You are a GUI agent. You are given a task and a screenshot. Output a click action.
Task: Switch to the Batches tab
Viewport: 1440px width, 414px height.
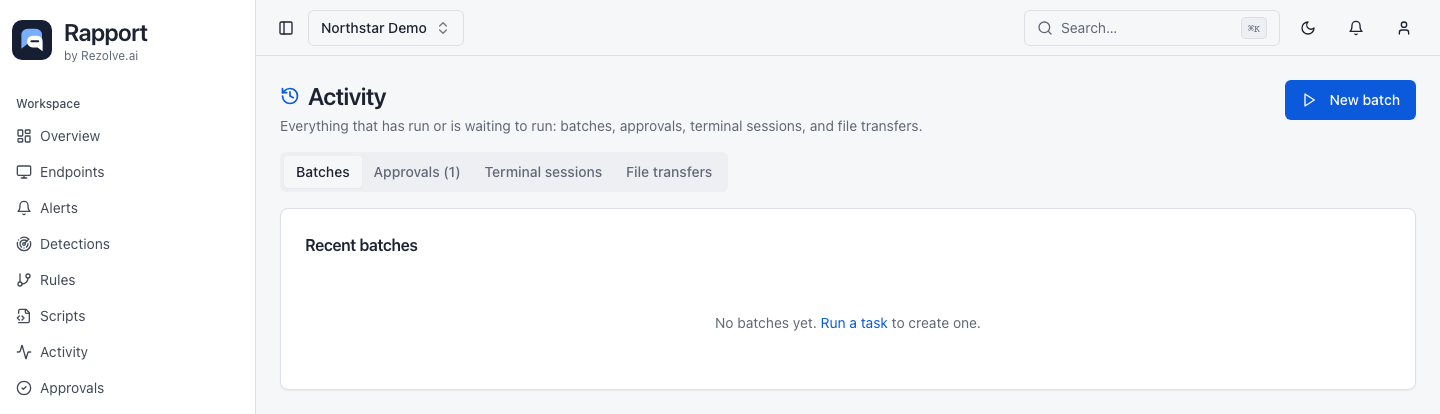323,172
